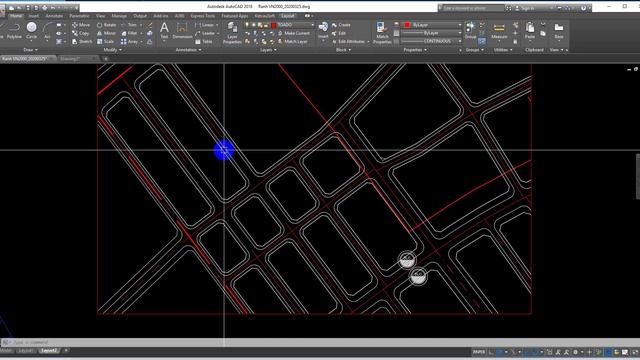Click Make Current layer button

[293, 33]
